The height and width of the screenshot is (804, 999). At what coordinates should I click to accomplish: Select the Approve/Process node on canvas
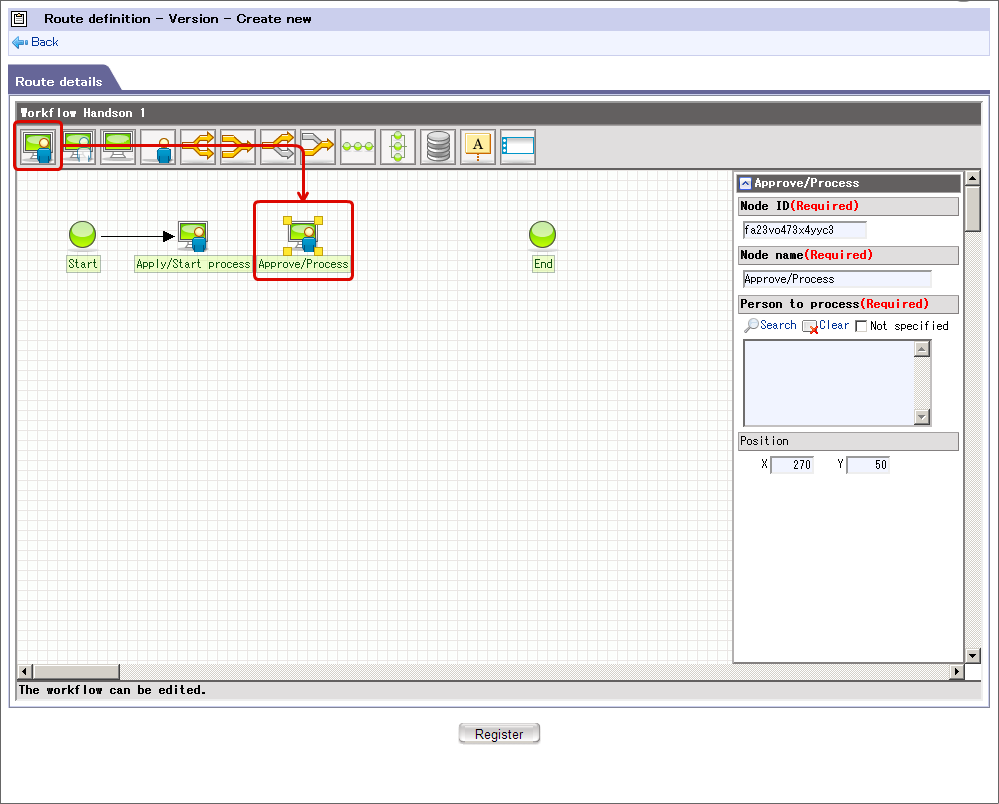coord(303,236)
